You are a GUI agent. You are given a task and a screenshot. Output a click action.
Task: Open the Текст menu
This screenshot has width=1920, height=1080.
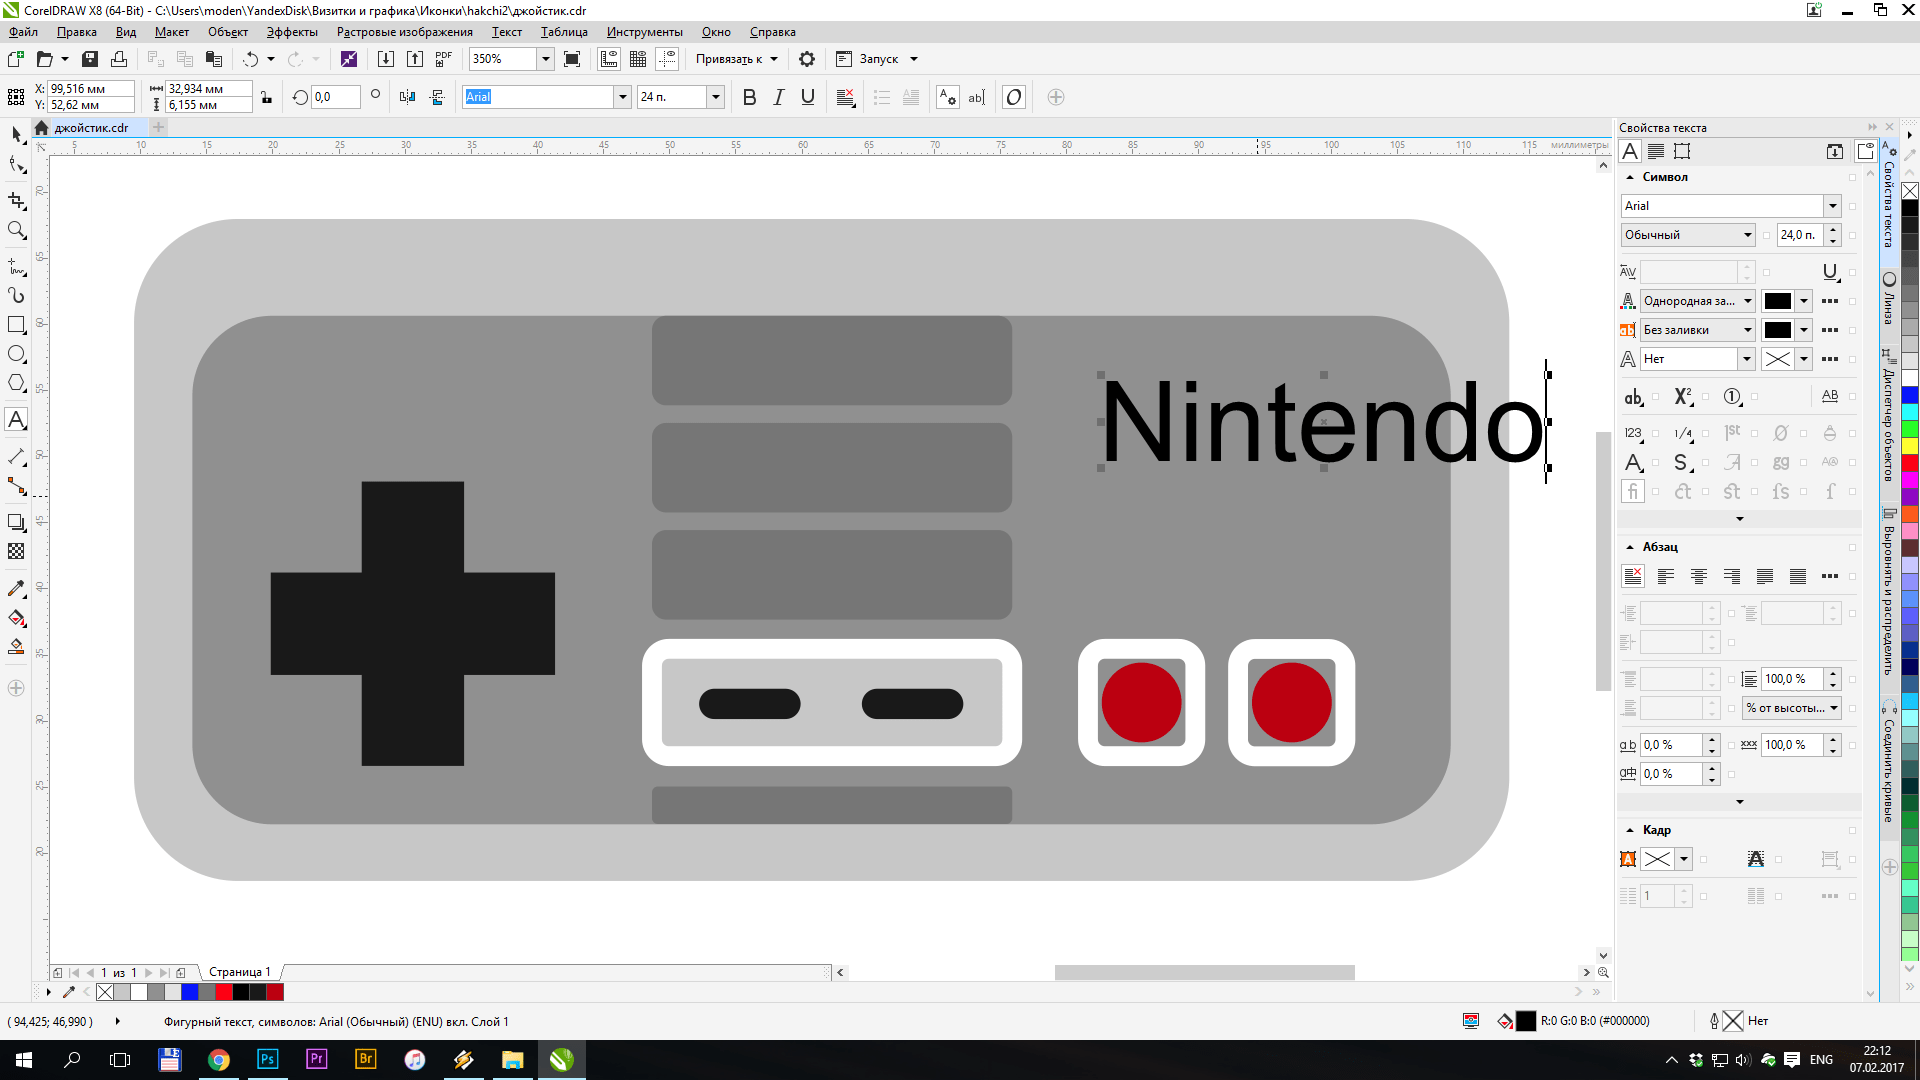(x=506, y=32)
